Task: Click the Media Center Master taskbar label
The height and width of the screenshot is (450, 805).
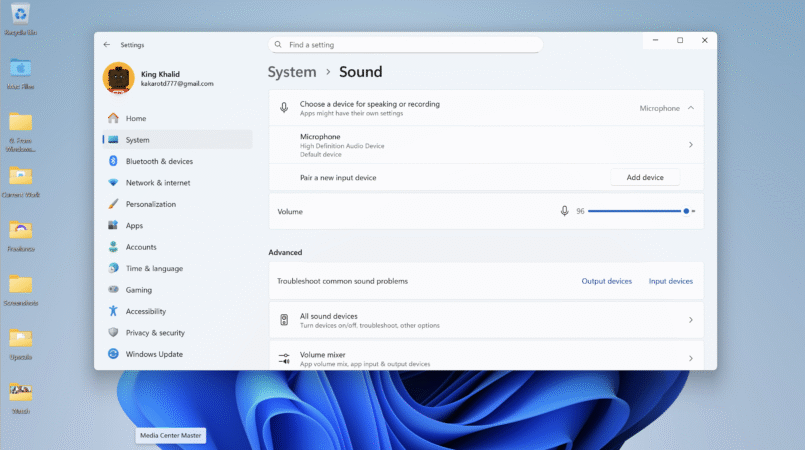Action: coord(170,435)
